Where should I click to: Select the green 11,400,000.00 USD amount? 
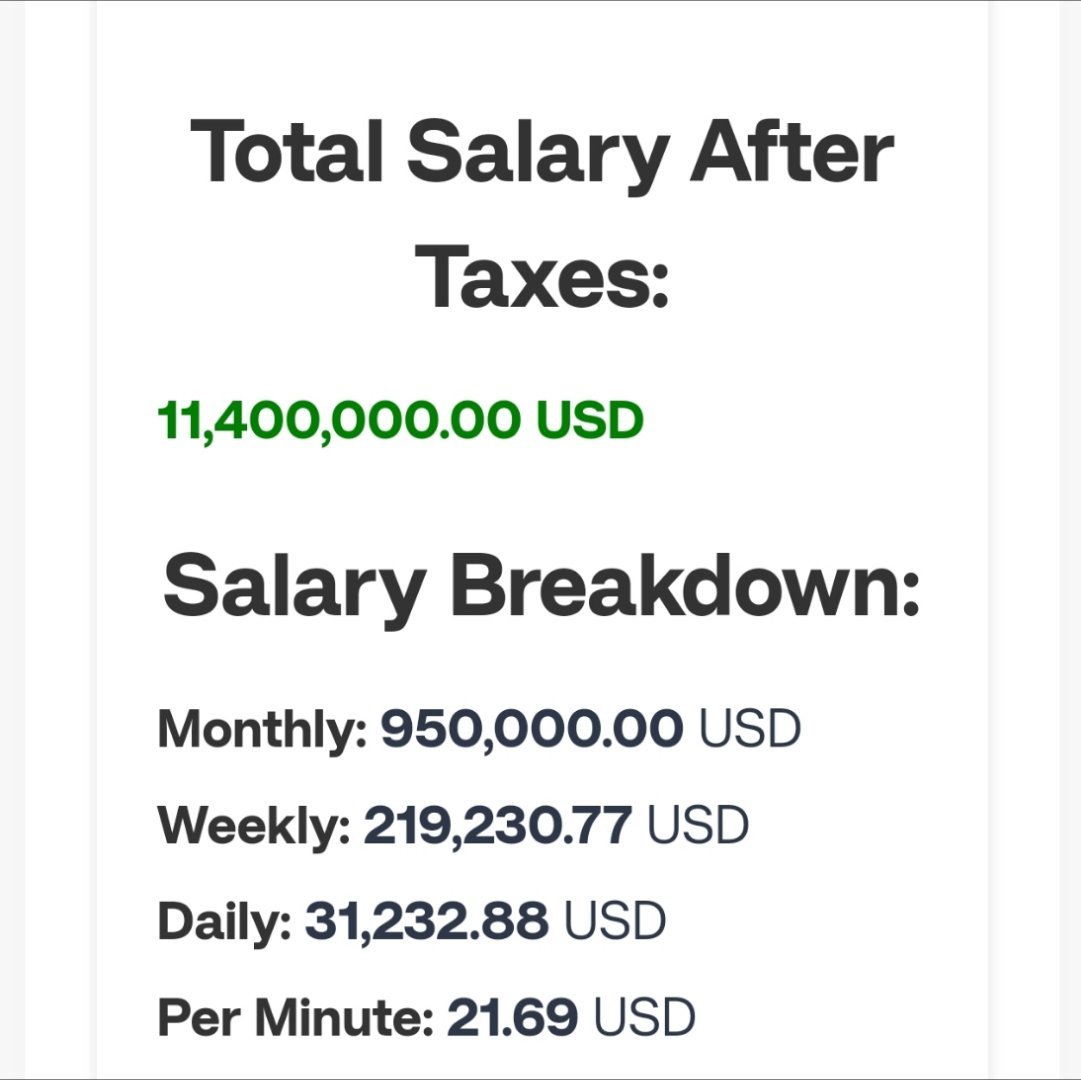401,420
